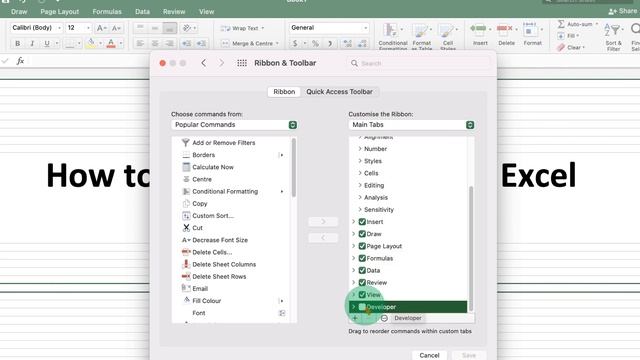Viewport: 640px width, 360px height.
Task: Click the add command right-arrow button
Action: click(323, 222)
